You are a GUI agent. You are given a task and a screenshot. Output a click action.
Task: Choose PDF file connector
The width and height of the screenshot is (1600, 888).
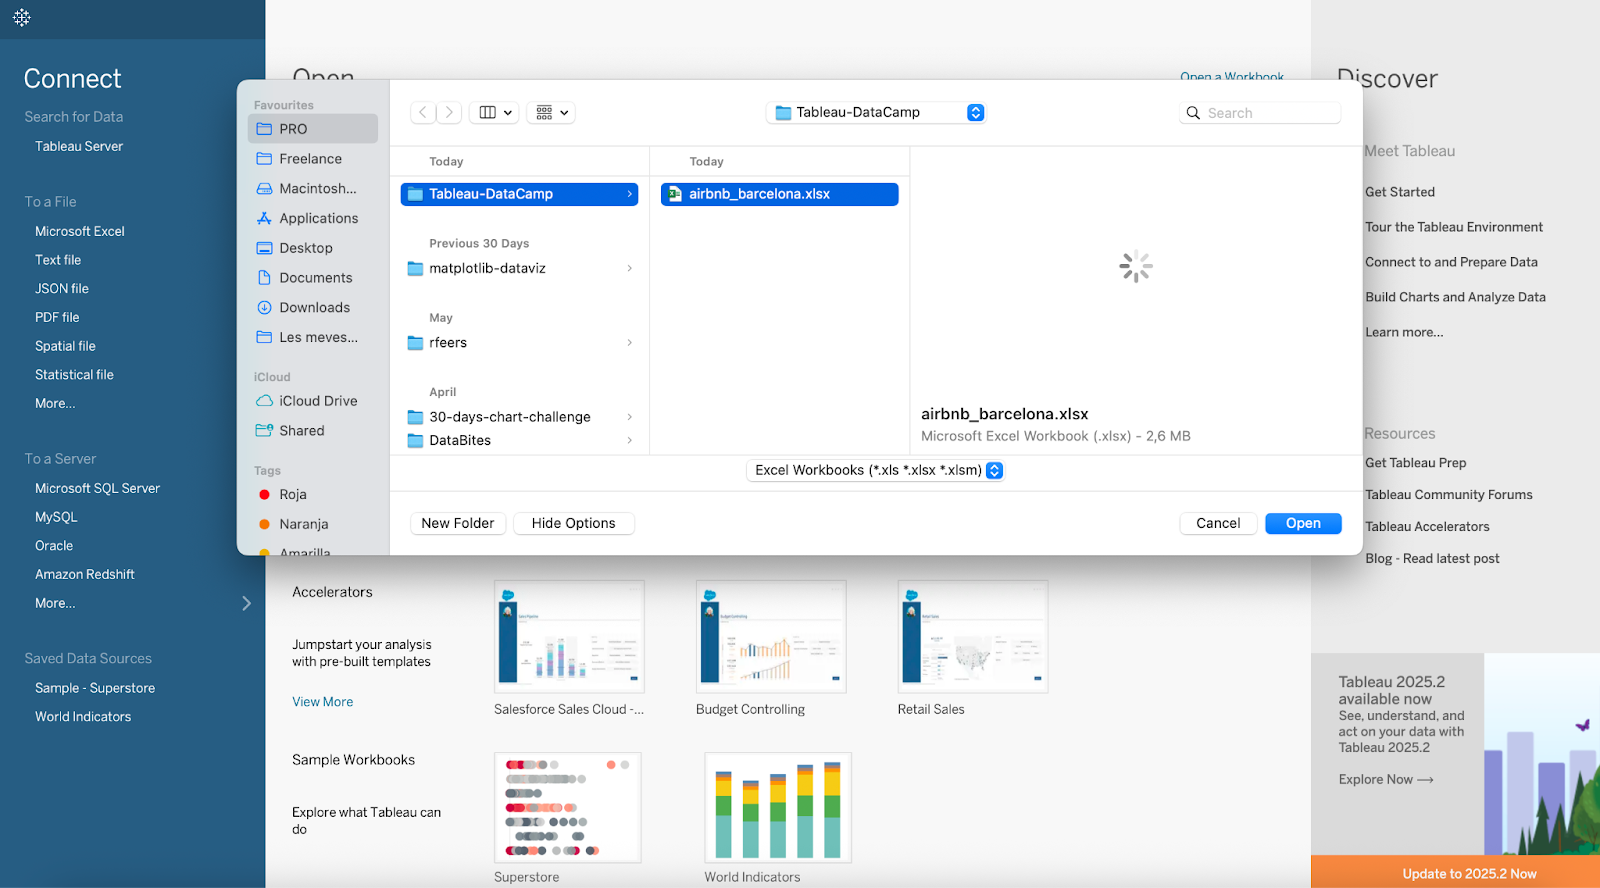click(x=57, y=318)
